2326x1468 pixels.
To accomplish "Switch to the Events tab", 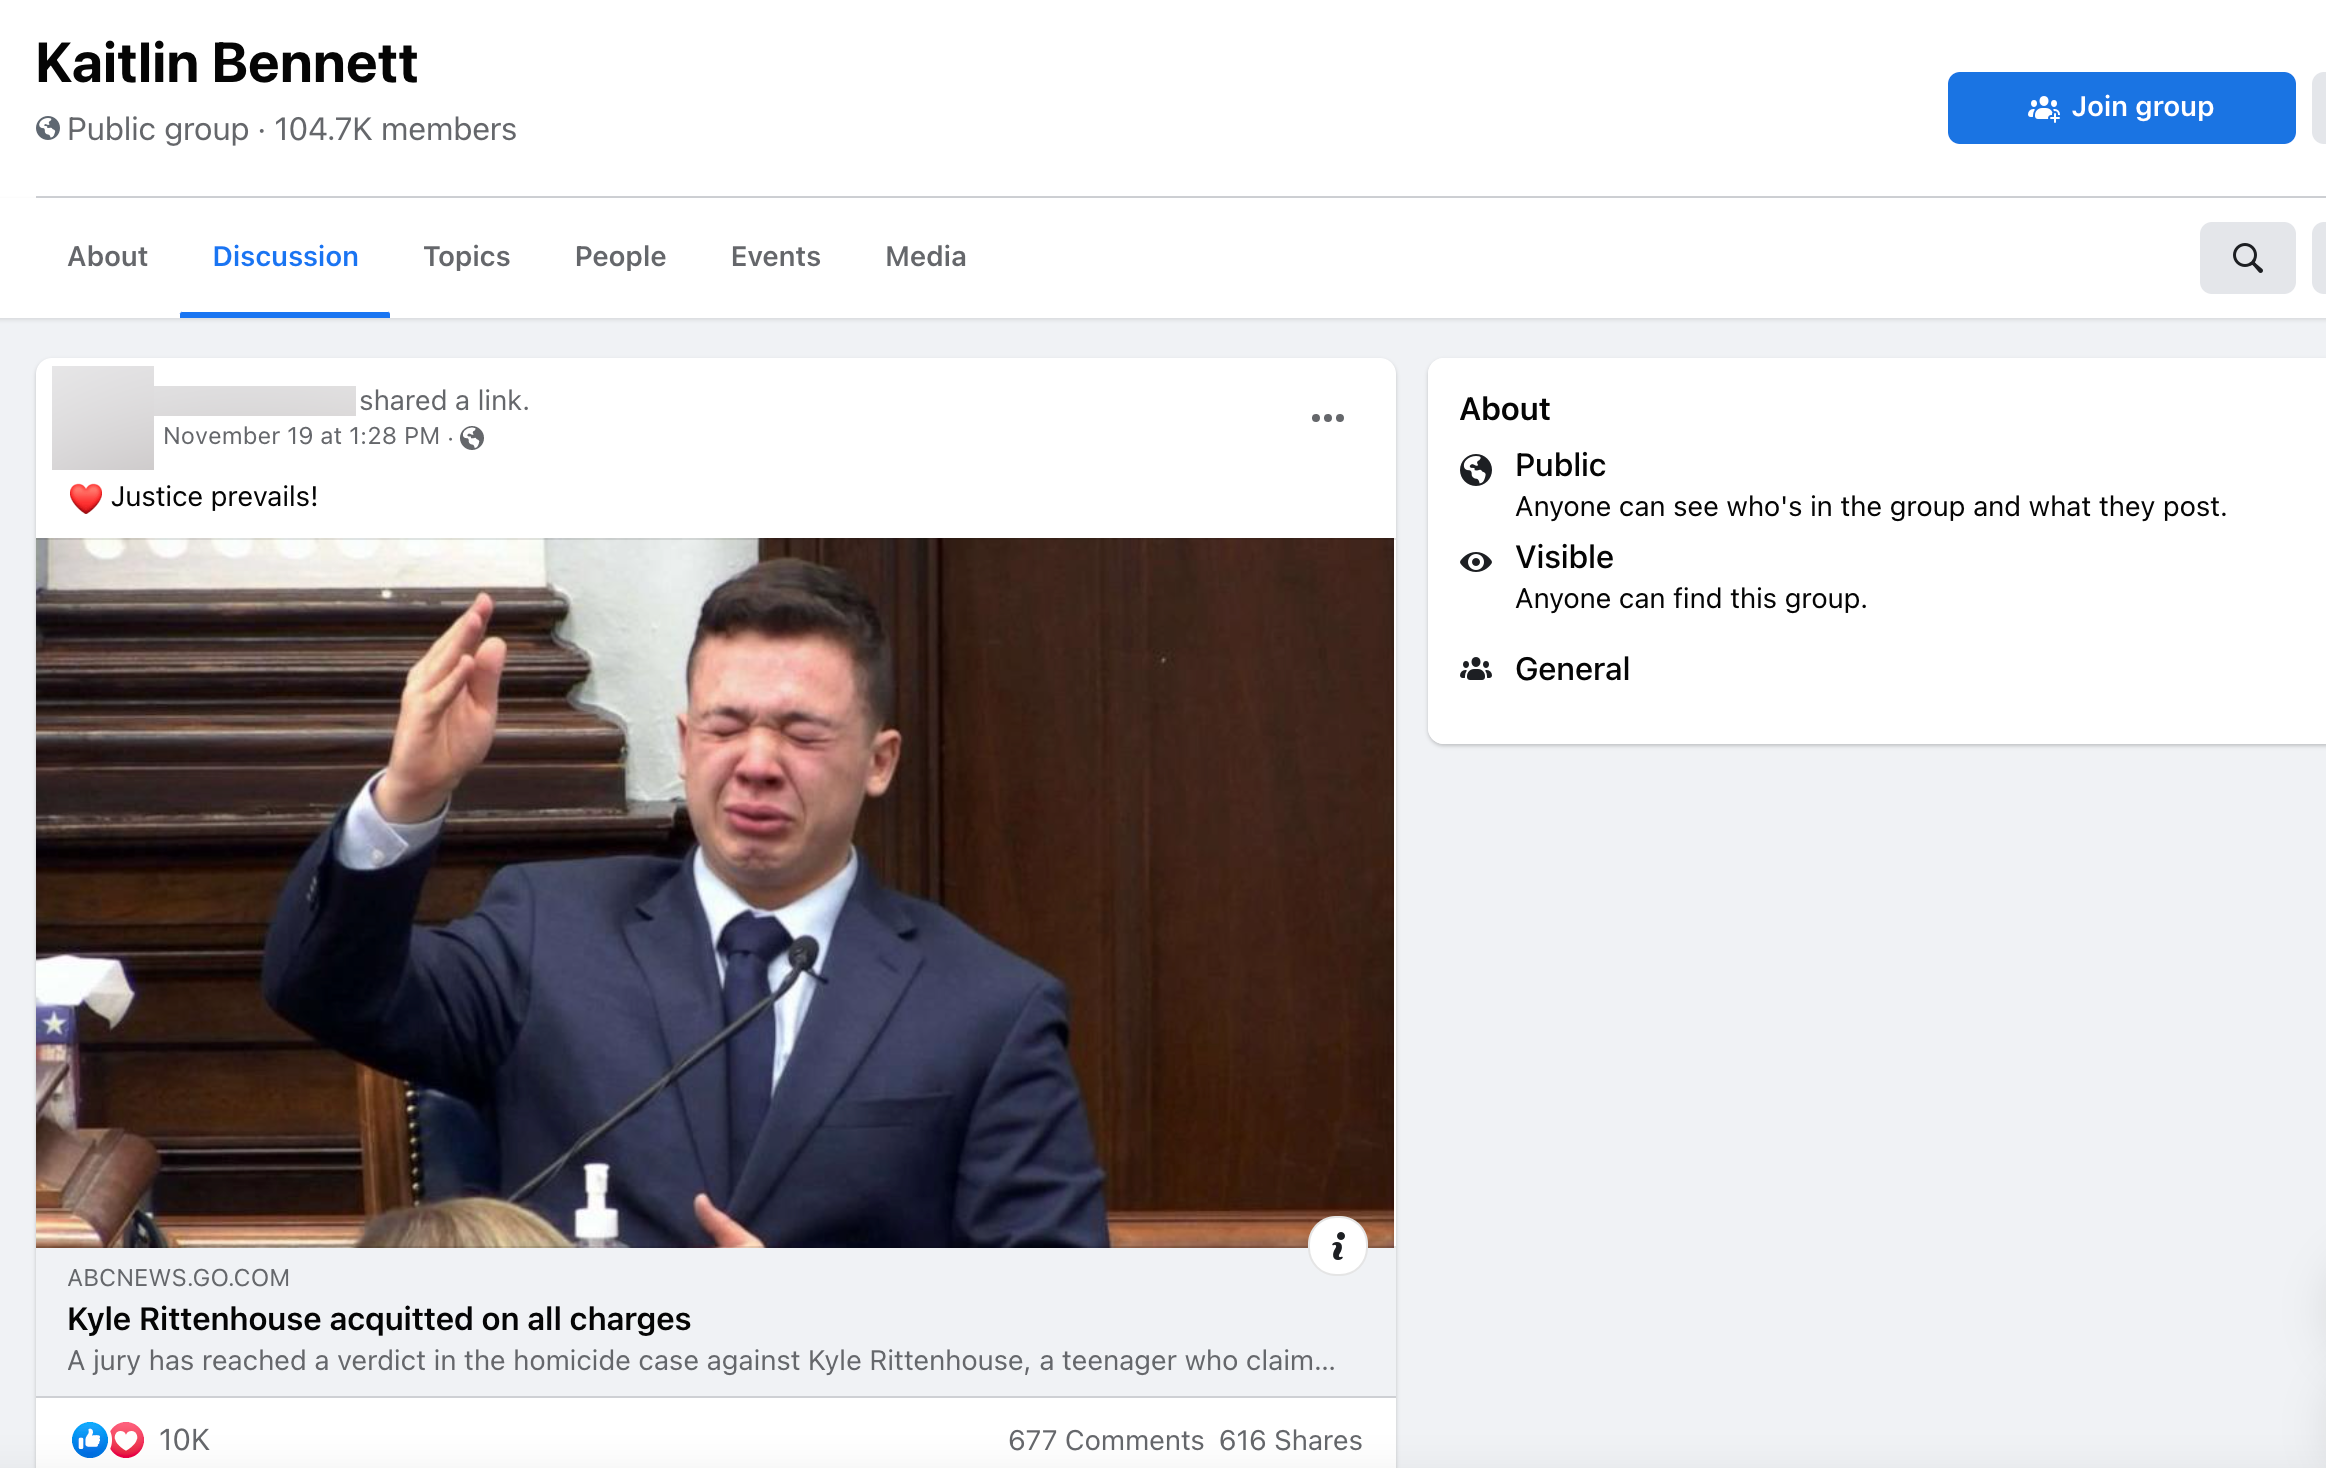I will point(775,256).
